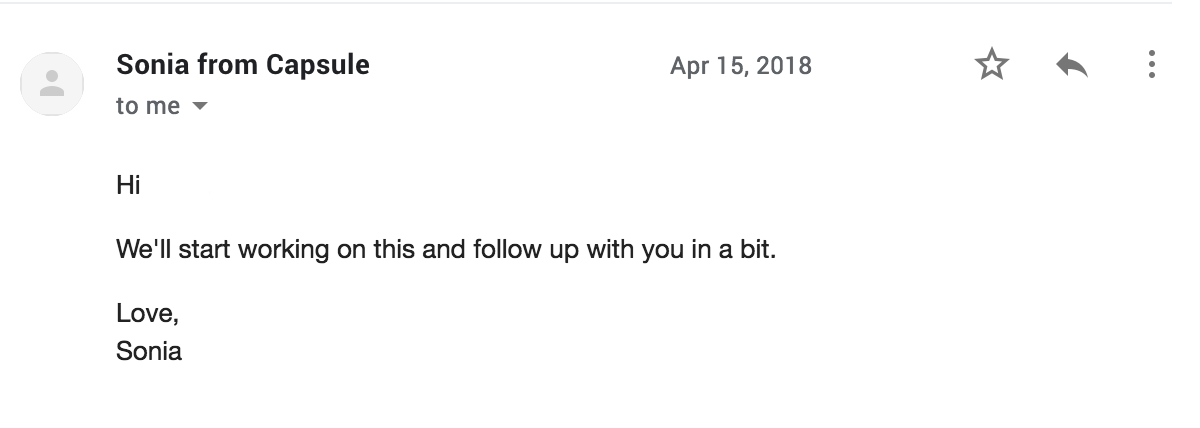
Task: Open the three-dot More options menu
Action: pyautogui.click(x=1152, y=66)
